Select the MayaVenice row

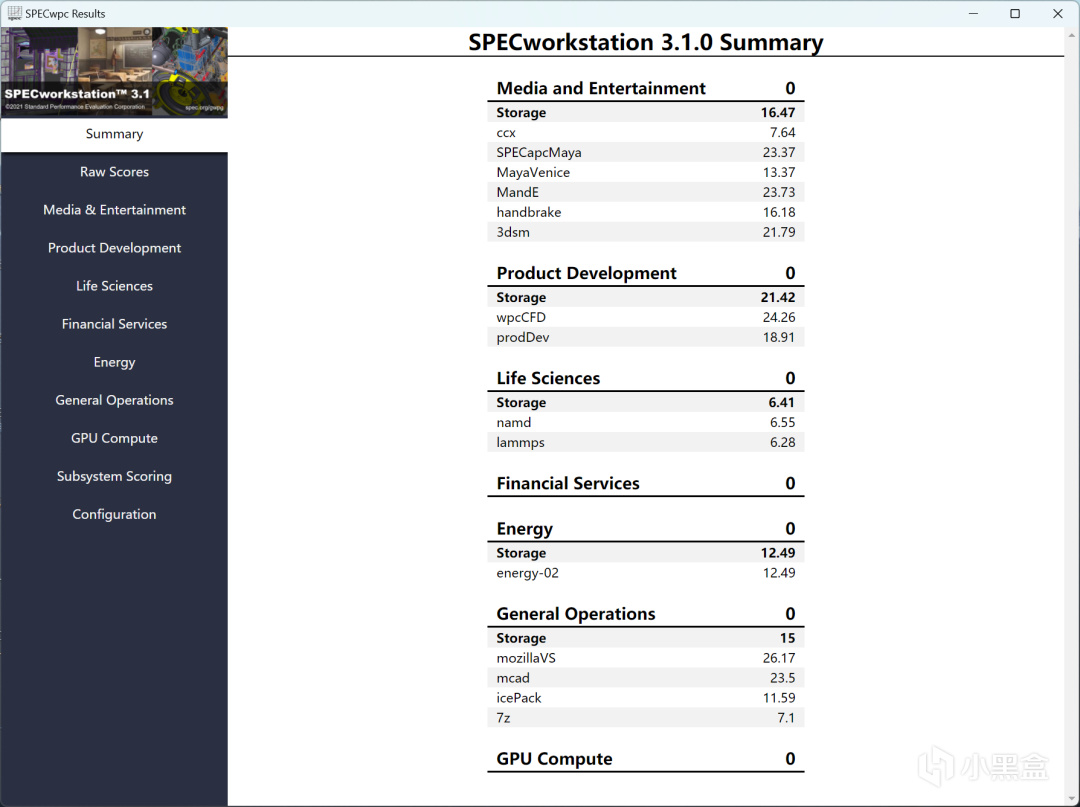(645, 172)
